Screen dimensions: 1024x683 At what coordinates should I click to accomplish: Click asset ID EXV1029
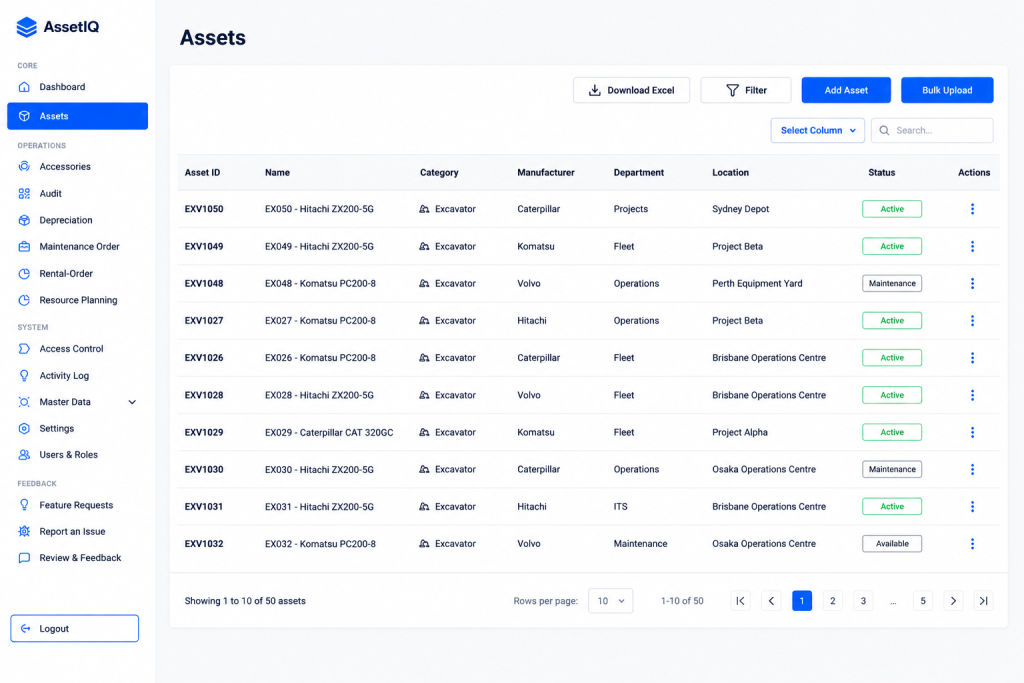click(204, 432)
